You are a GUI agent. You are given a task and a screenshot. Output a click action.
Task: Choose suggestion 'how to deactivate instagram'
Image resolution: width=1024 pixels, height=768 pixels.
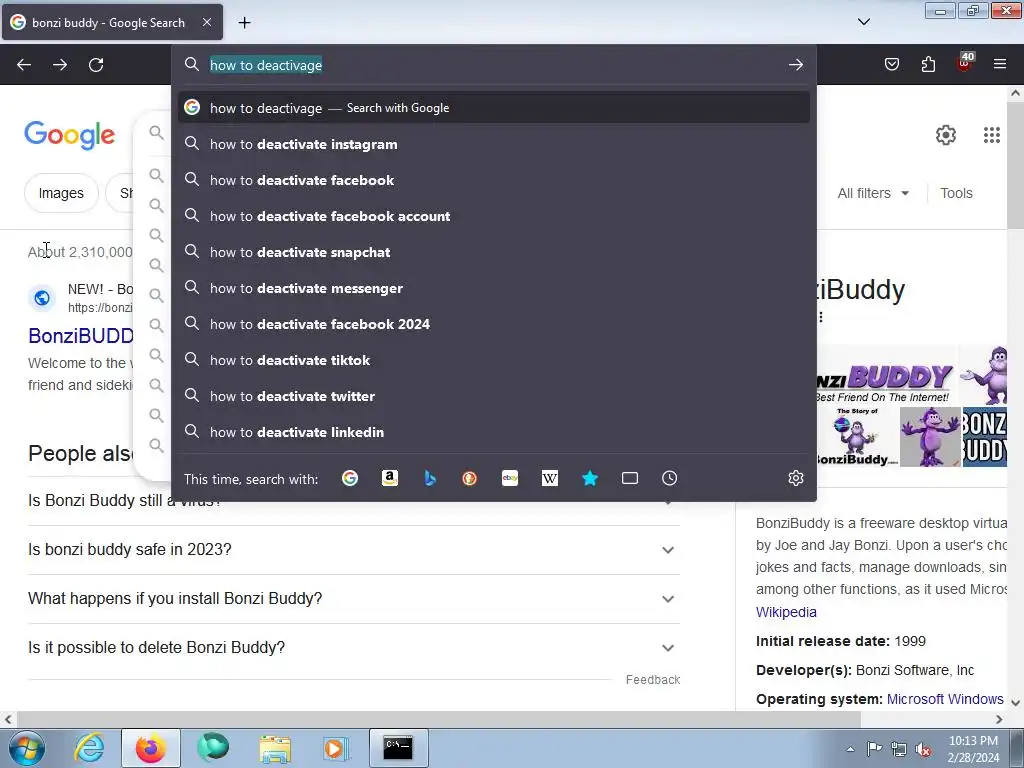(x=494, y=144)
